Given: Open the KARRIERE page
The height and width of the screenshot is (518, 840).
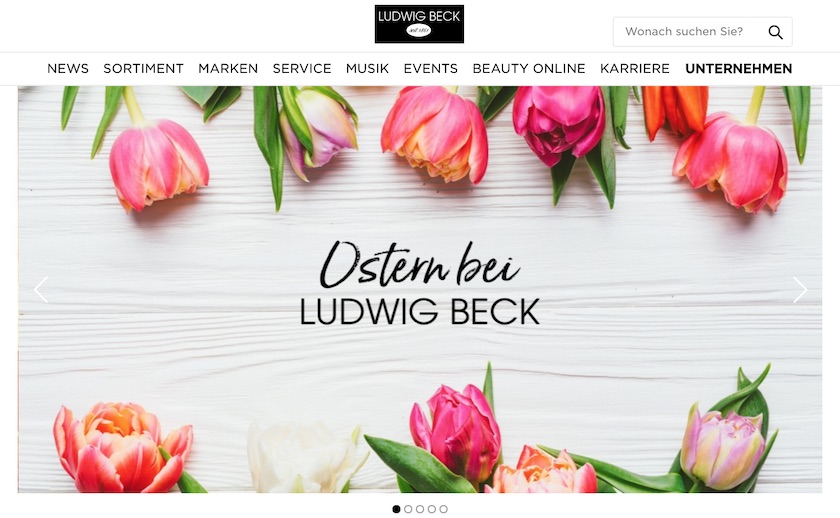Looking at the screenshot, I should pyautogui.click(x=635, y=69).
